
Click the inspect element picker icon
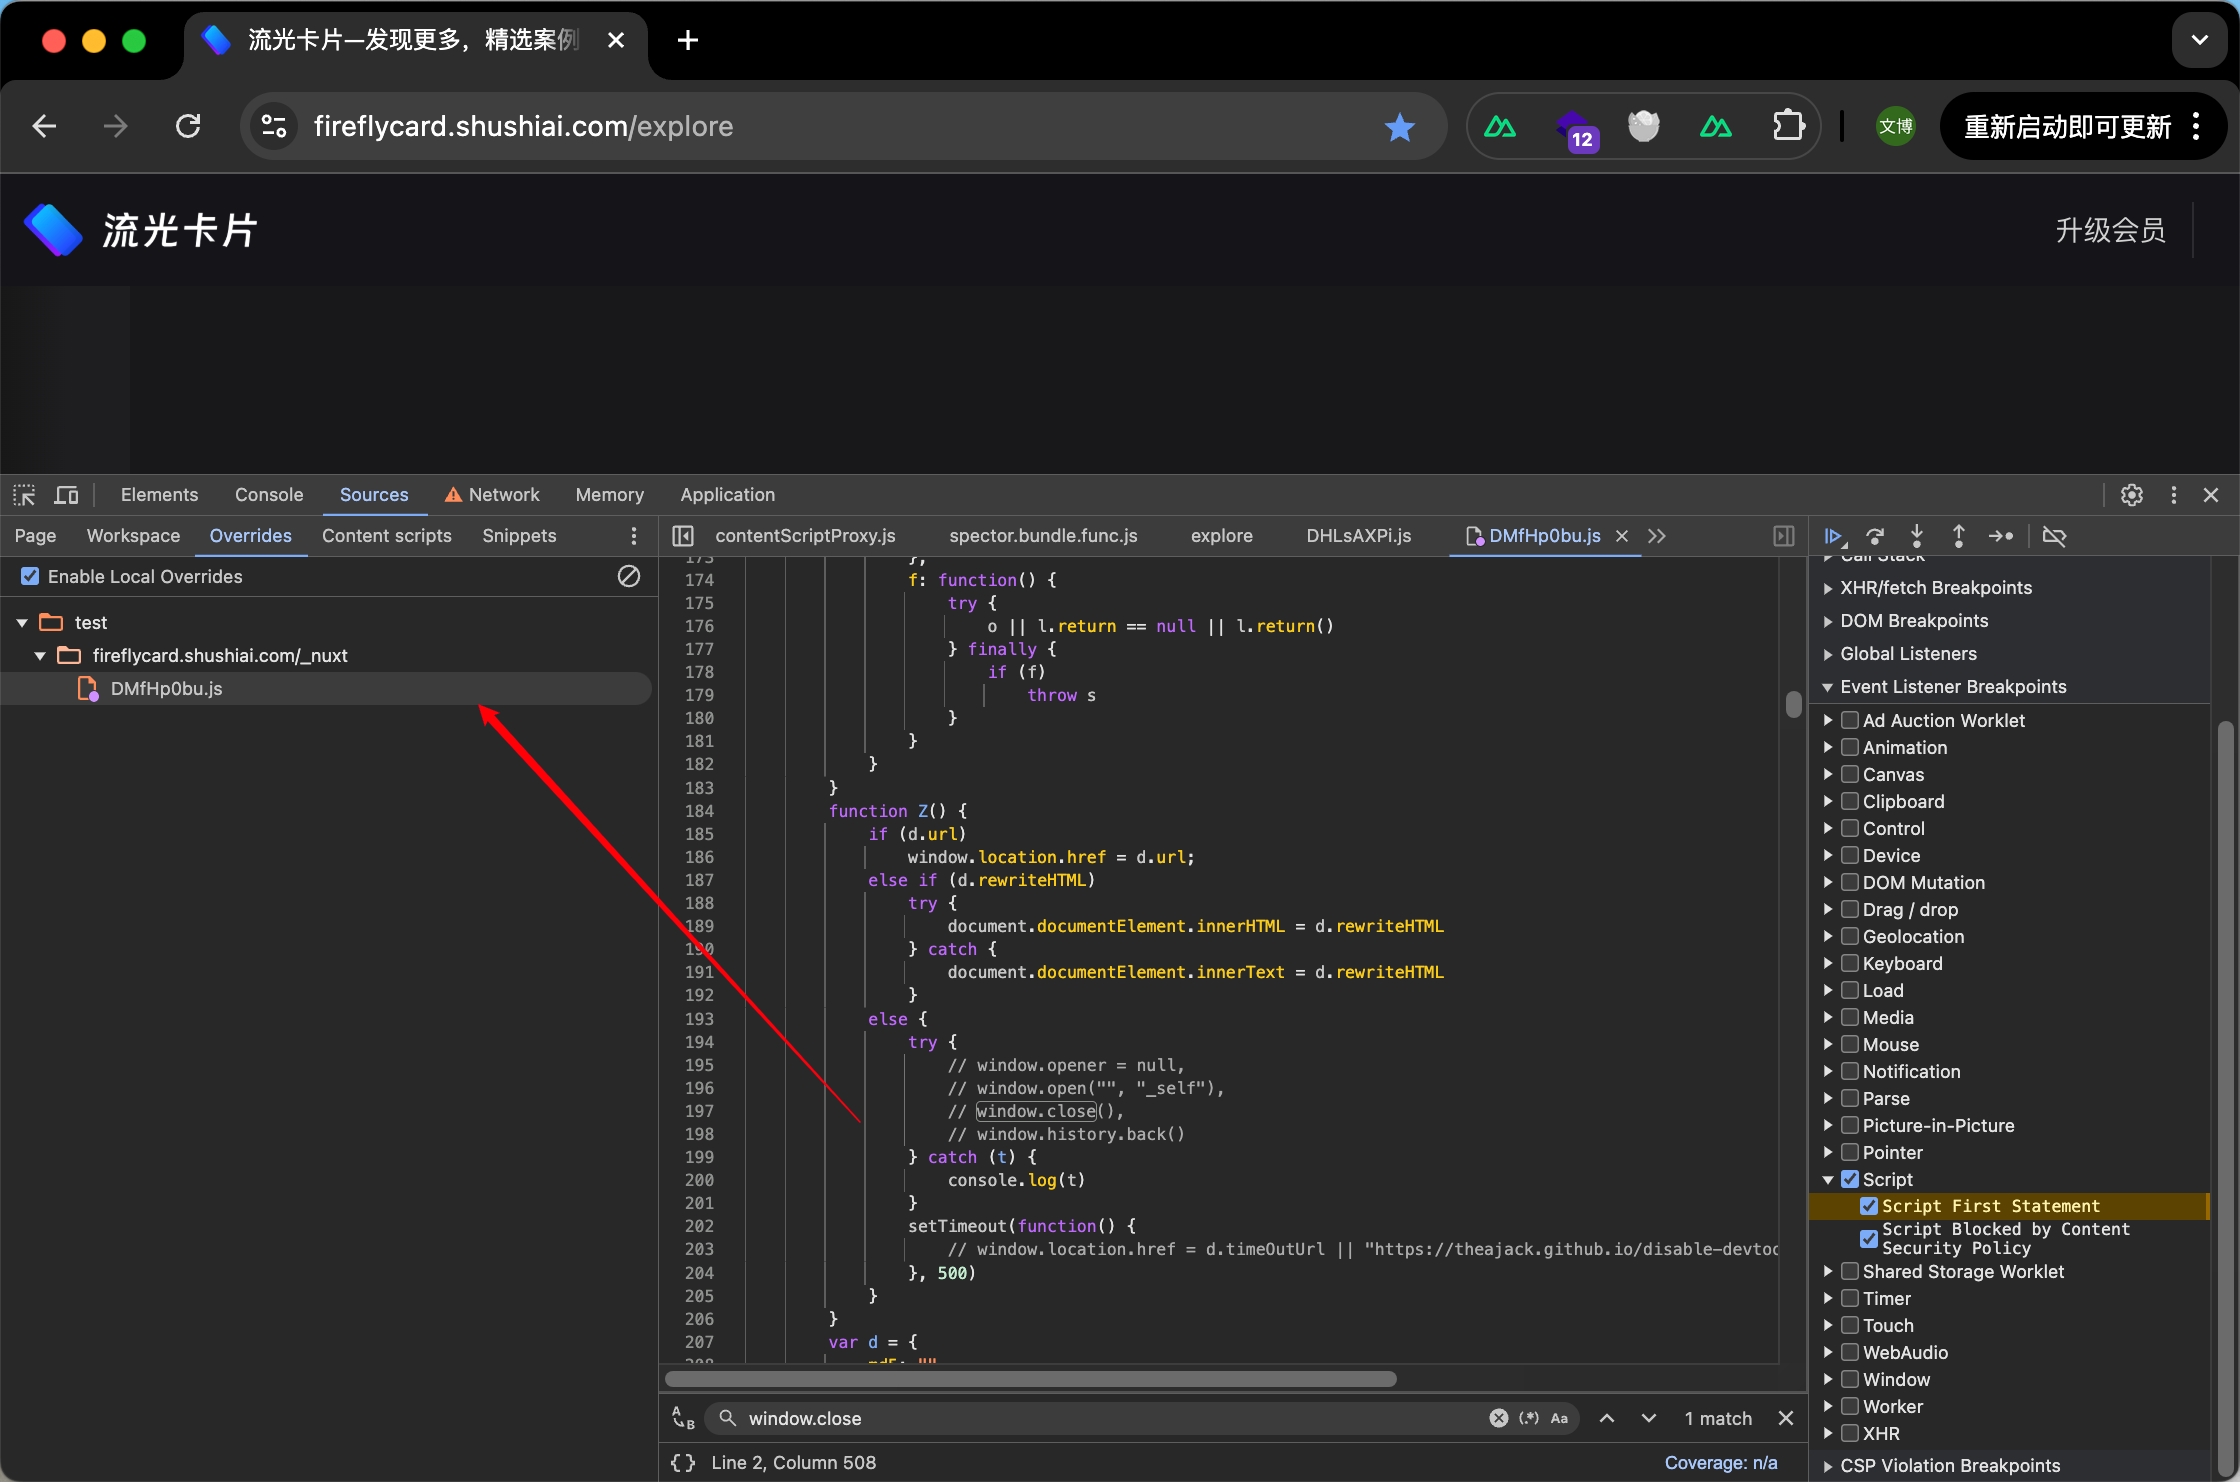click(x=24, y=495)
